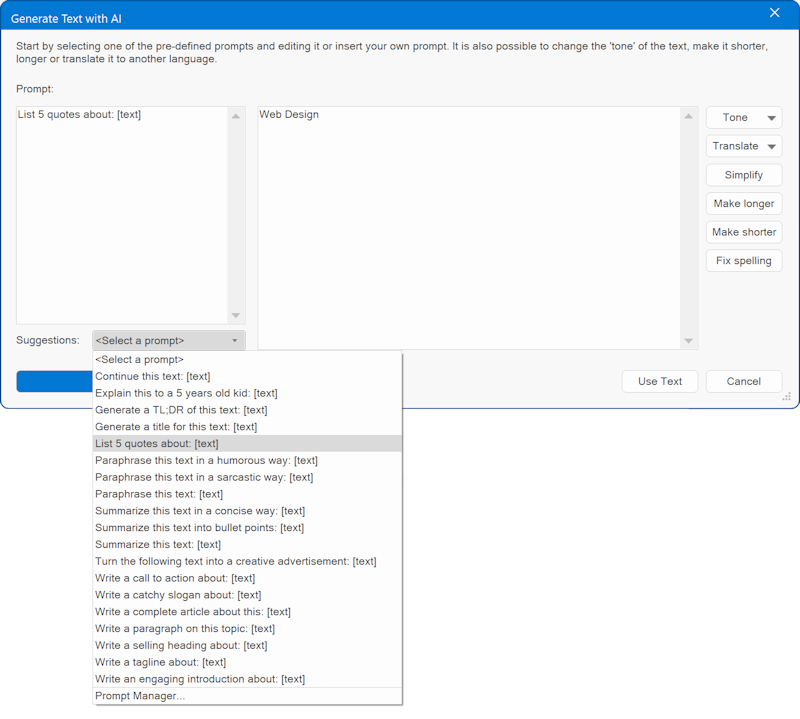The height and width of the screenshot is (719, 800).
Task: Select 'Write a complete article about this' prompt
Action: pos(247,612)
